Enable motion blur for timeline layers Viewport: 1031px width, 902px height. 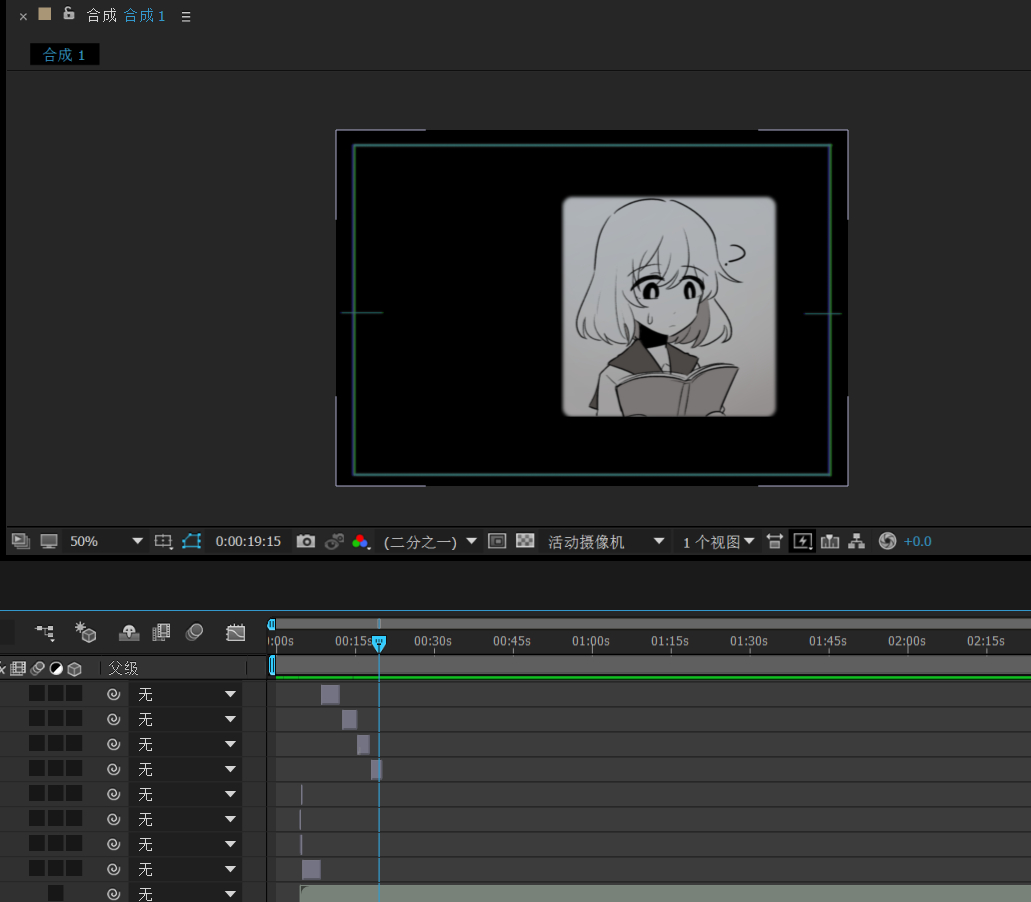click(x=195, y=632)
